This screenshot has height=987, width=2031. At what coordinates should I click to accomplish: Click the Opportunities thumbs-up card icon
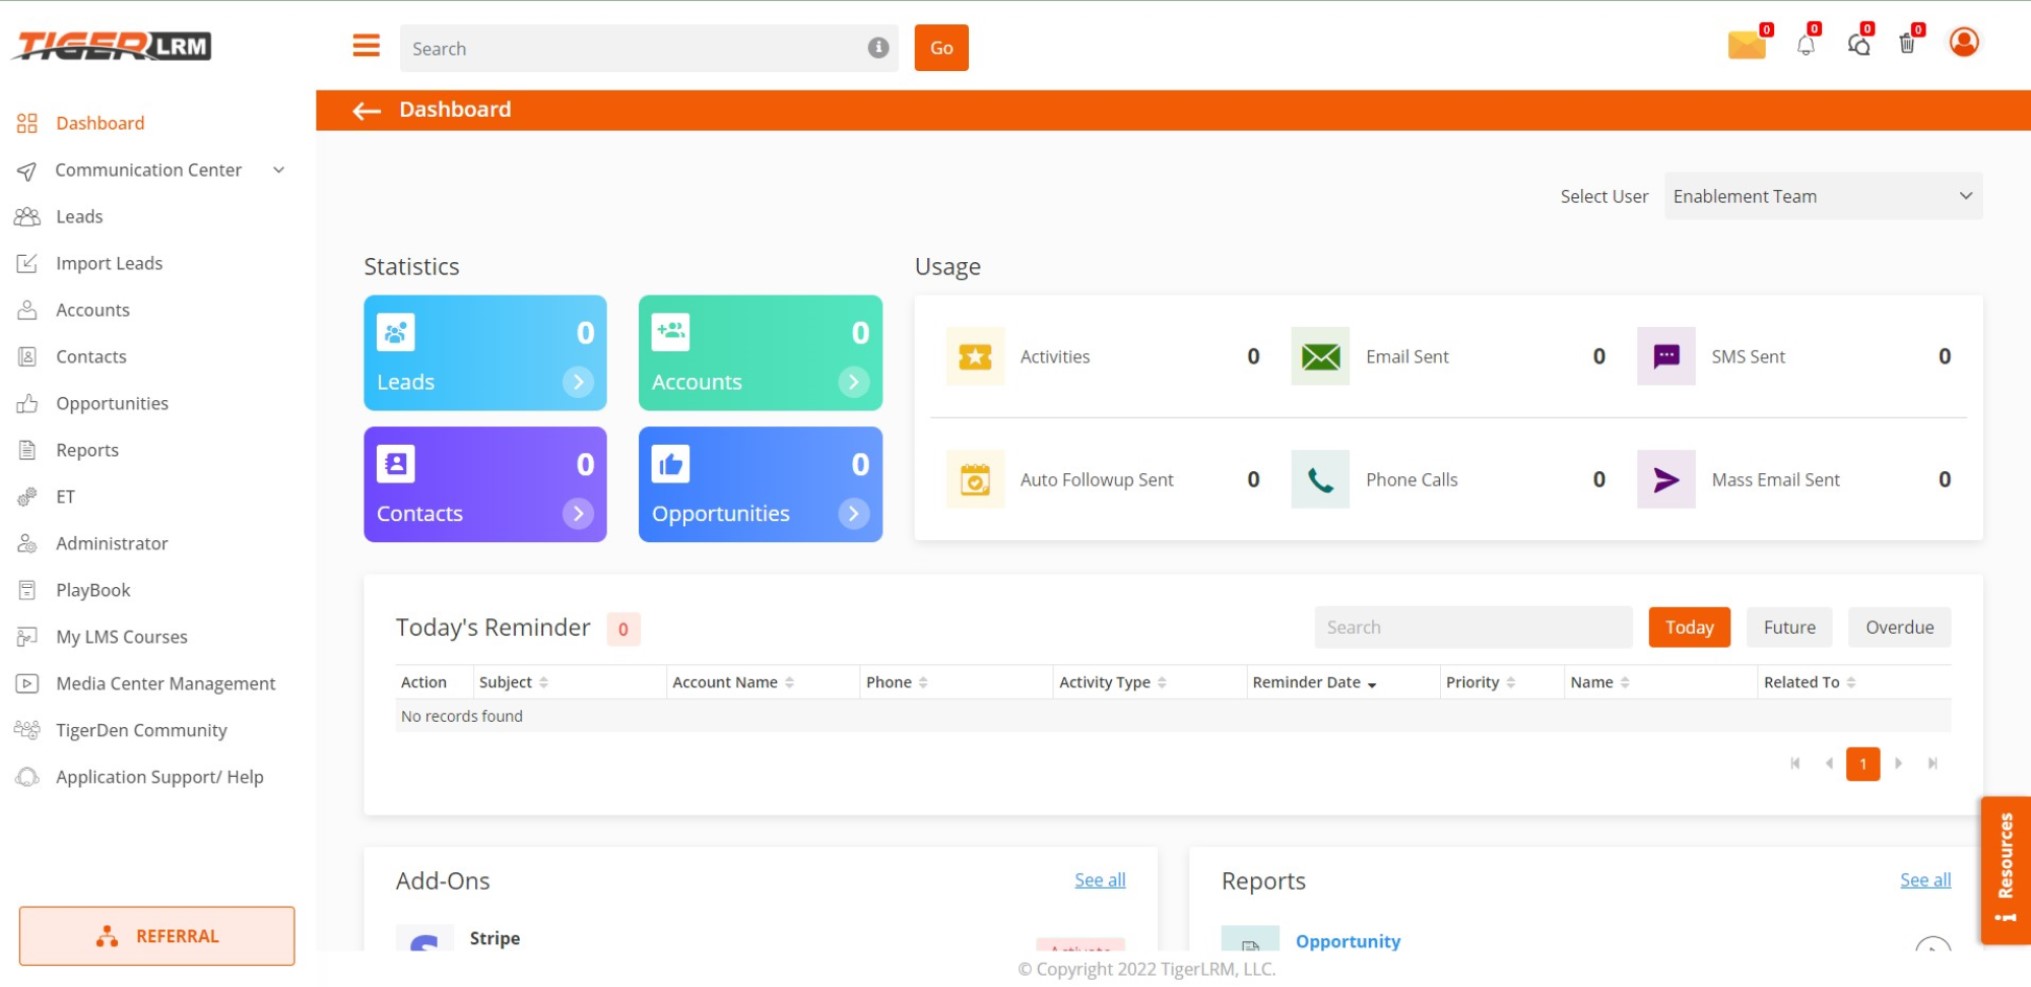(671, 464)
